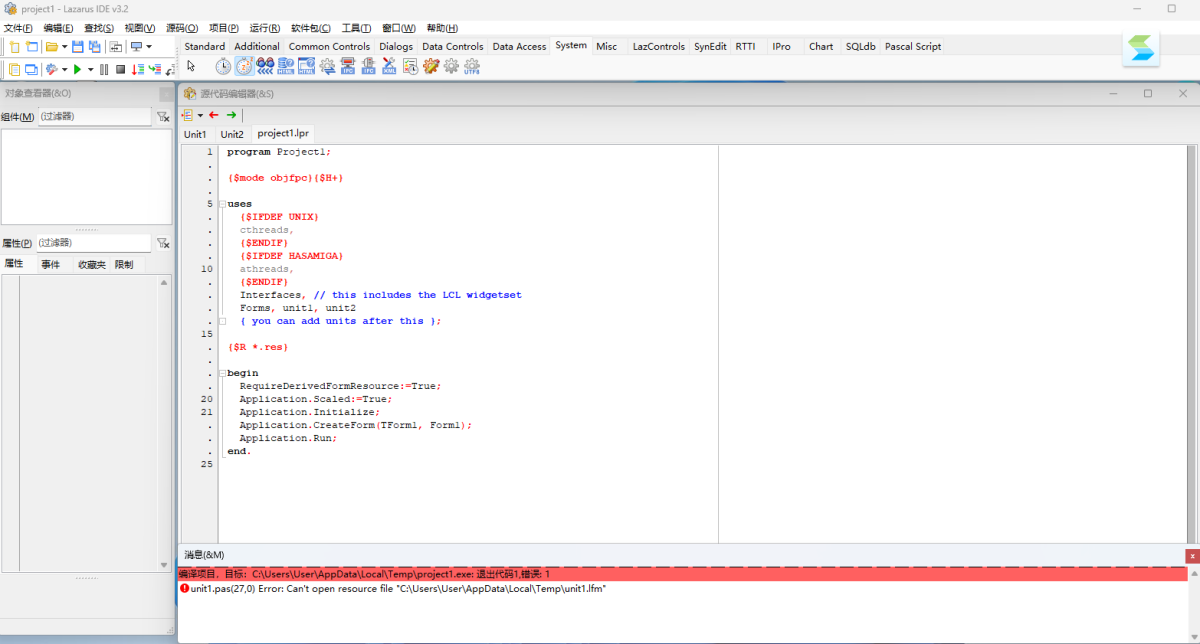This screenshot has height=644, width=1200.
Task: Clear the component filter in Object Inspector
Action: (x=163, y=117)
